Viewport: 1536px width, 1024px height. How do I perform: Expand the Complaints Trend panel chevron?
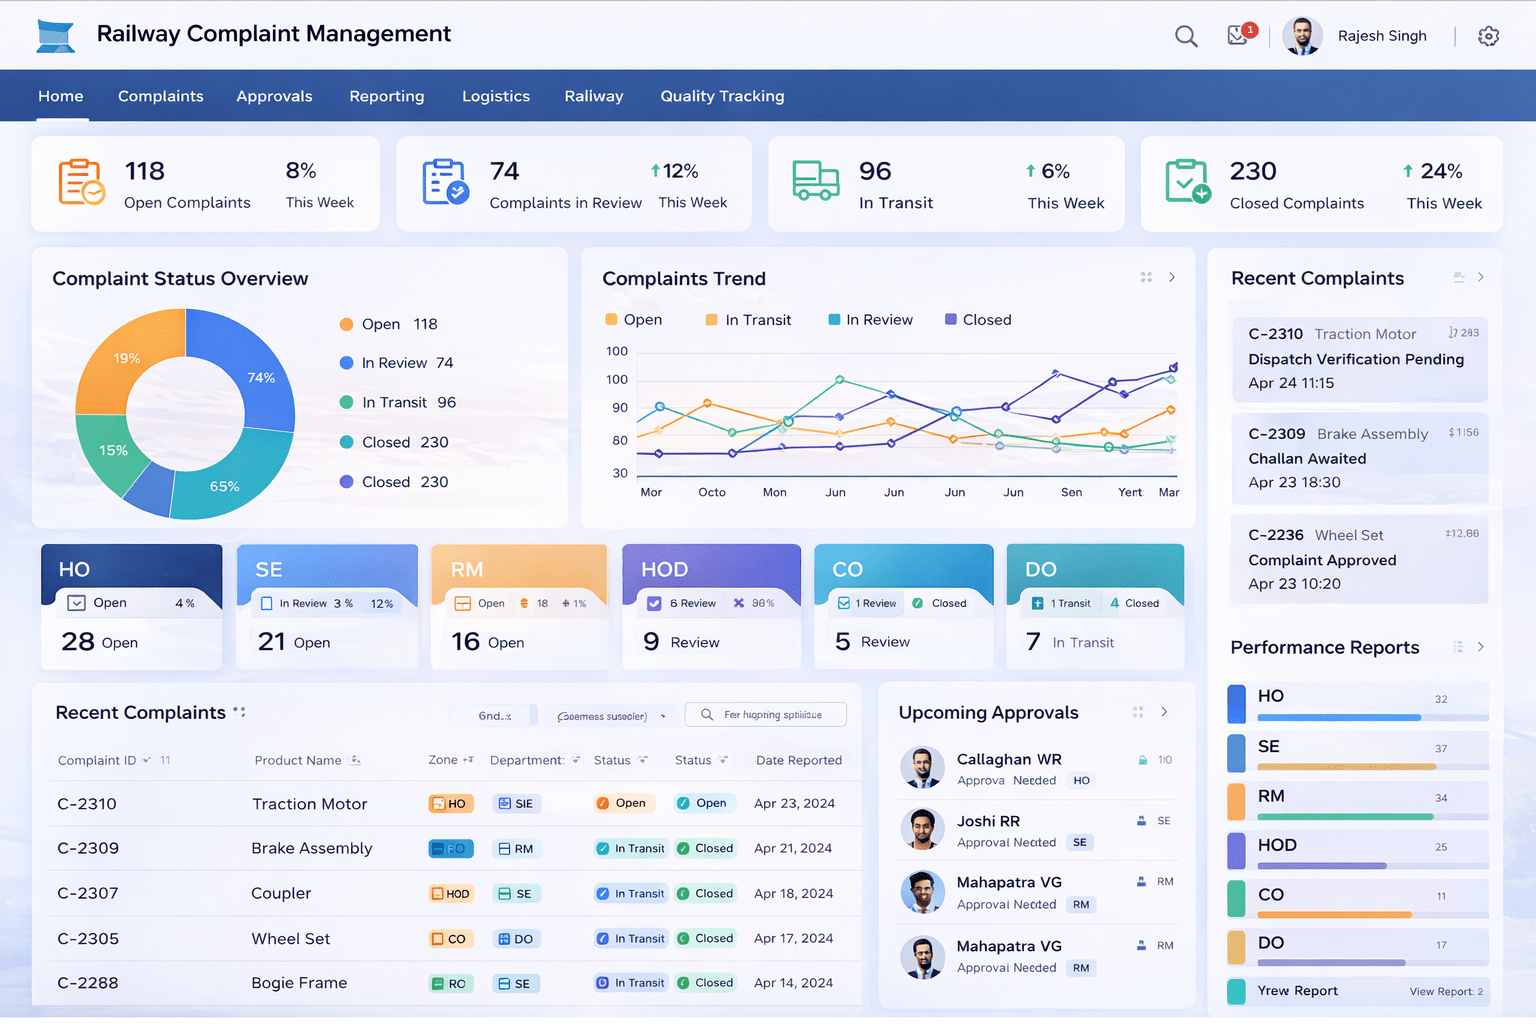(1172, 278)
